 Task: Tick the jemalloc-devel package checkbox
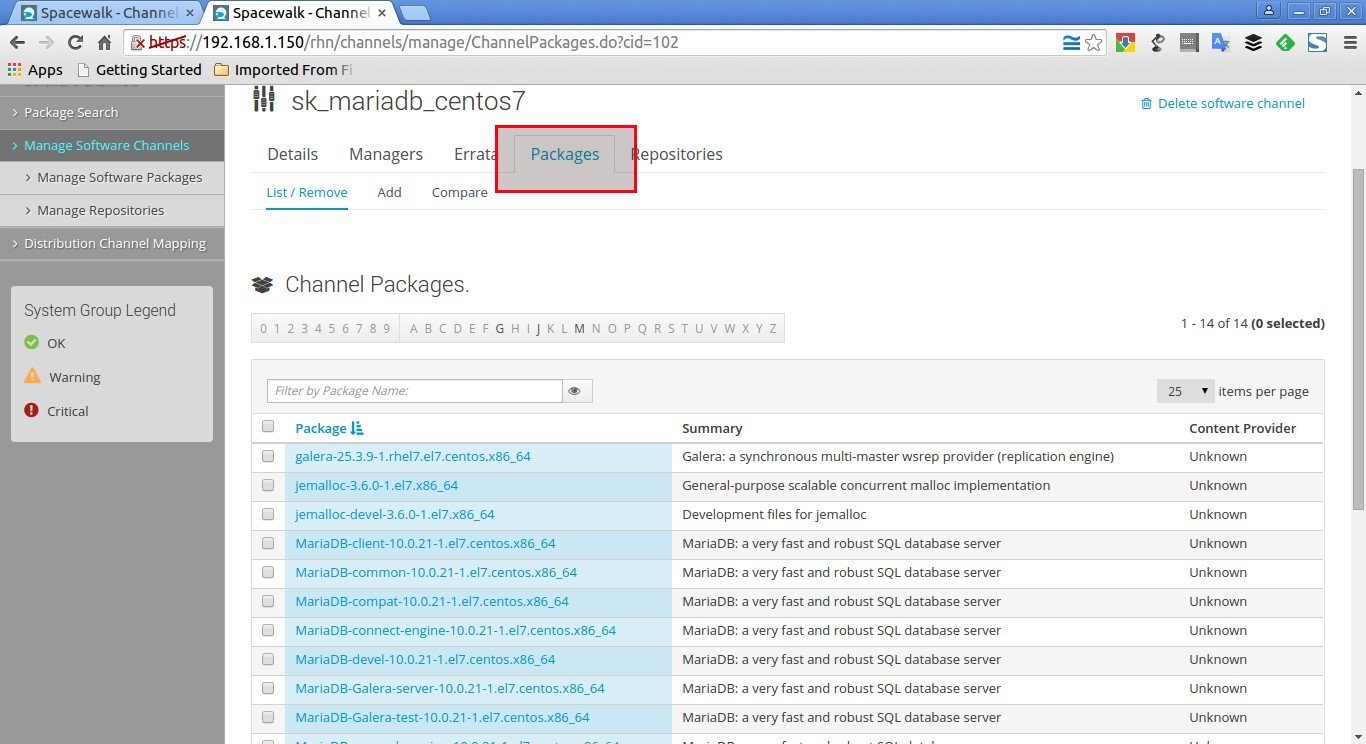pos(268,514)
